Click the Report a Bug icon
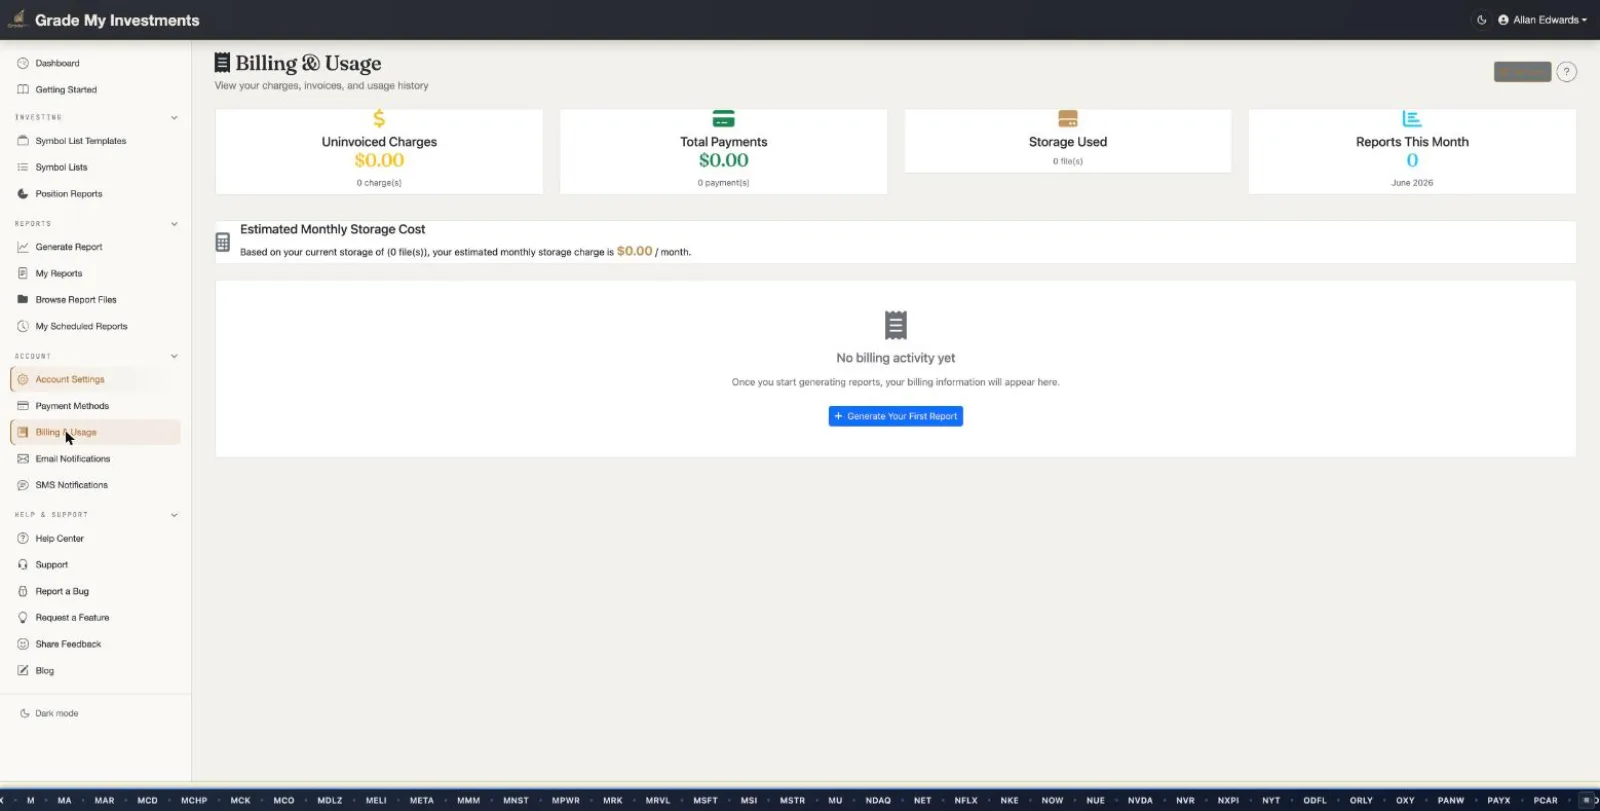The image size is (1600, 811). [23, 591]
